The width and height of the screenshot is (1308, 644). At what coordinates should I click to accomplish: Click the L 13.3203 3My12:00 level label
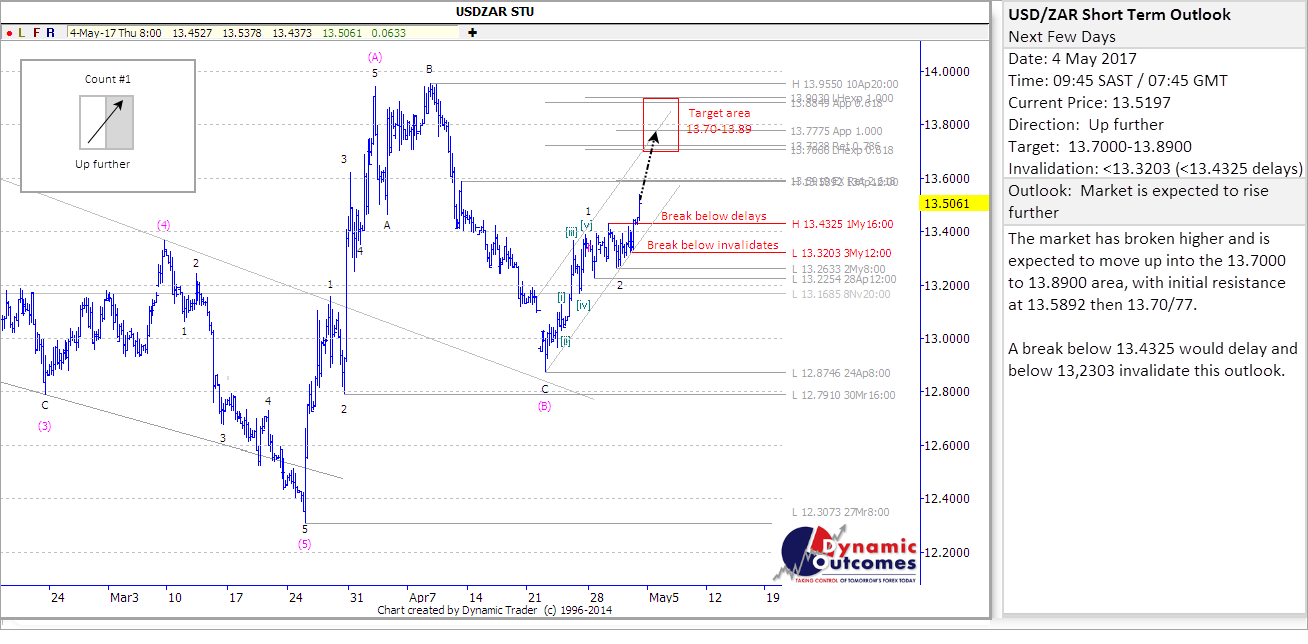(x=842, y=253)
